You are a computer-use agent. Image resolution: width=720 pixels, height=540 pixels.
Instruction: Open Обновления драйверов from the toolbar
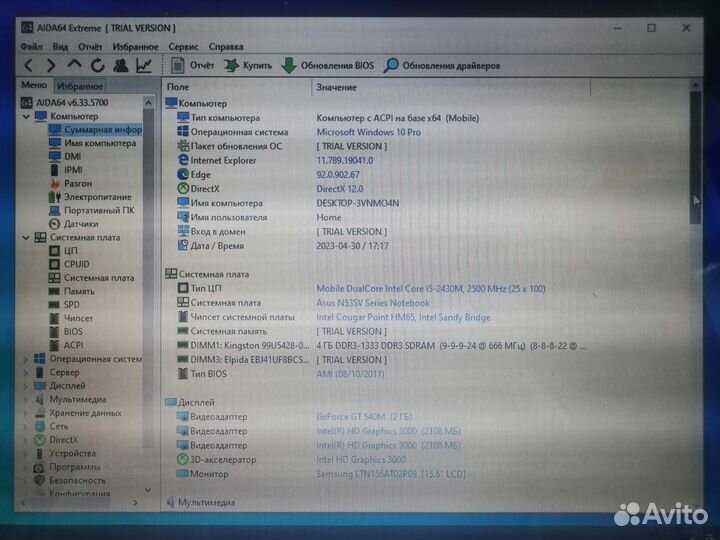click(442, 66)
